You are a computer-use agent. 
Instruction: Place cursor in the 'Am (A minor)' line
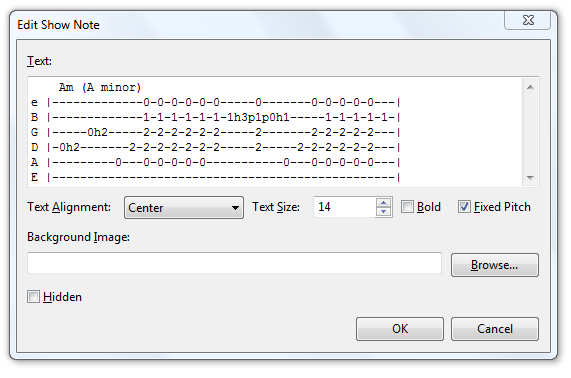[x=100, y=87]
